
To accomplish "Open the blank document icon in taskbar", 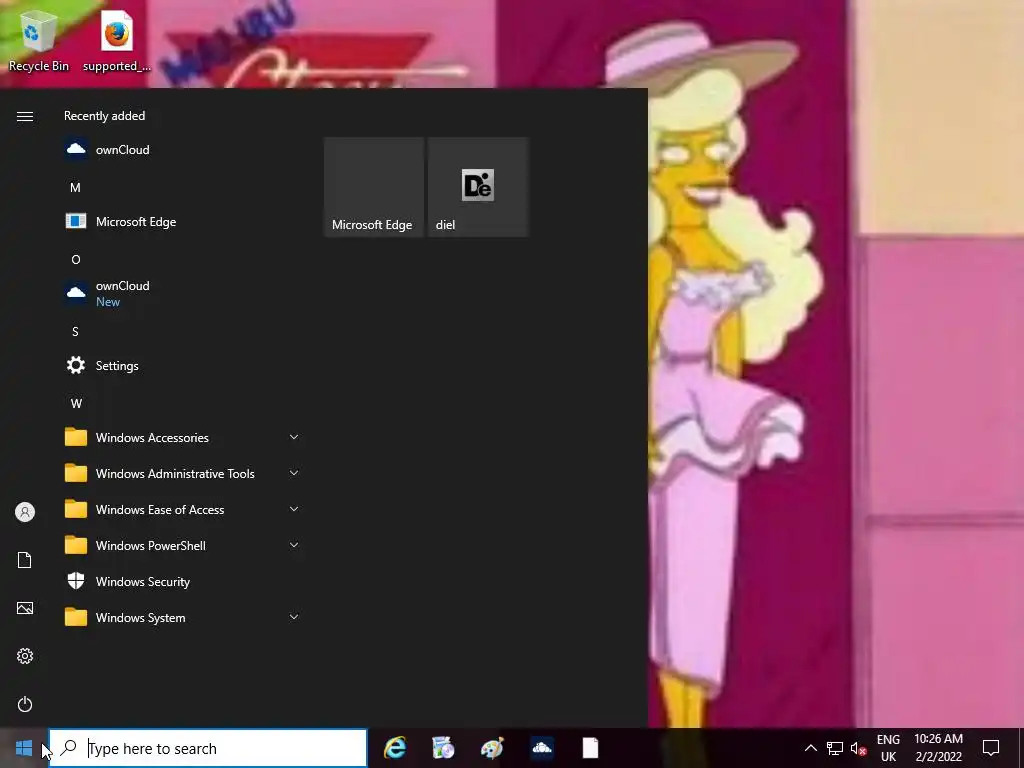I will [x=590, y=748].
